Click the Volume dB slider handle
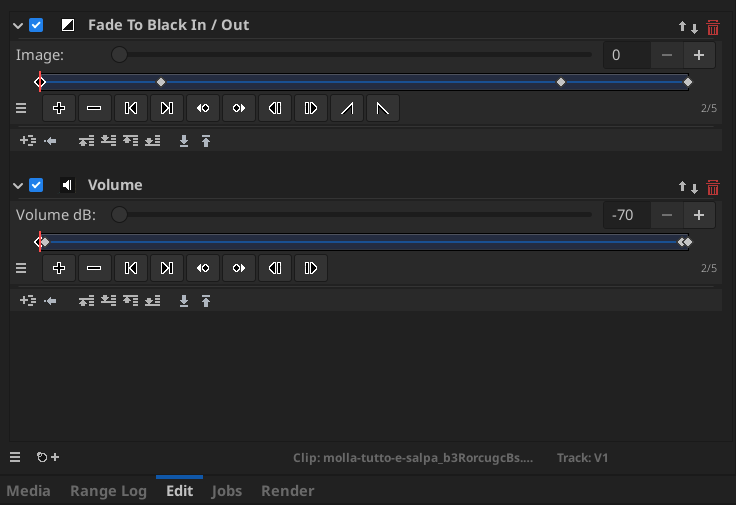 click(x=119, y=214)
